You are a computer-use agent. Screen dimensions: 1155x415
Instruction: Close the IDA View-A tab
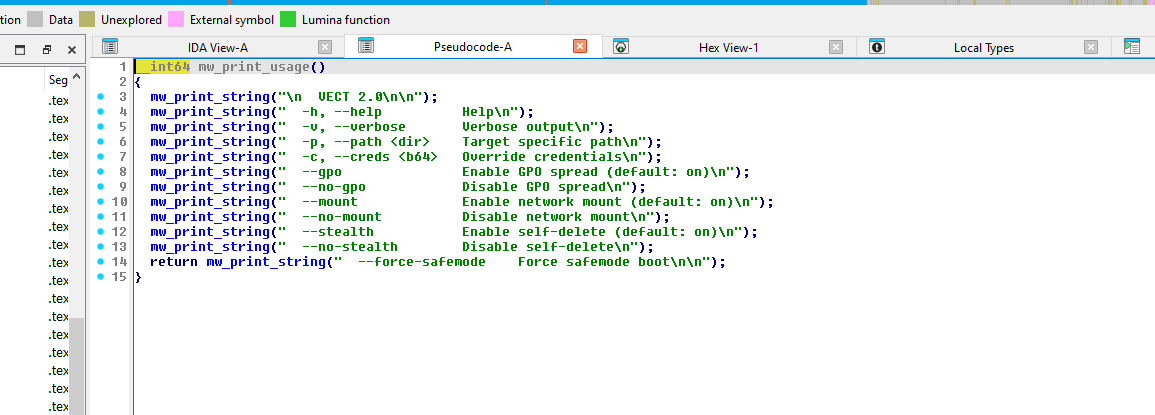324,47
